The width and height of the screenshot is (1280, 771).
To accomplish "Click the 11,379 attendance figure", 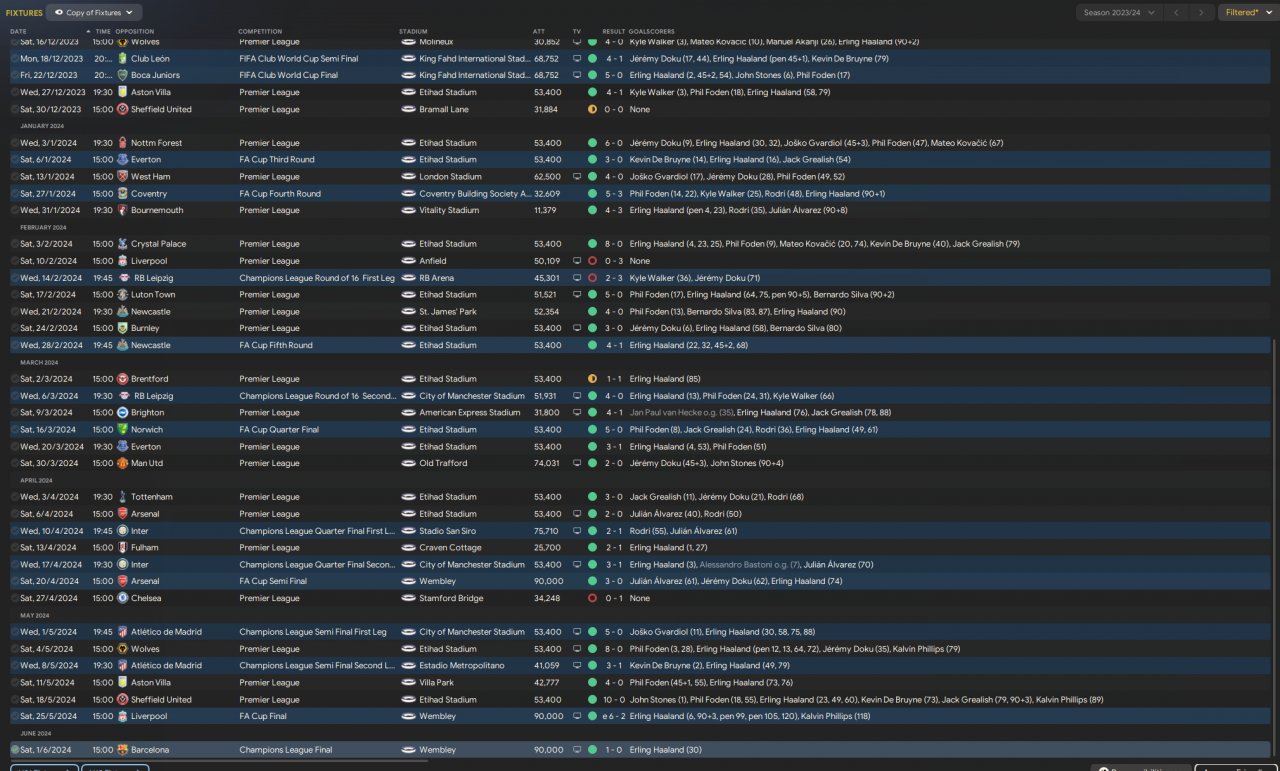I will (547, 211).
